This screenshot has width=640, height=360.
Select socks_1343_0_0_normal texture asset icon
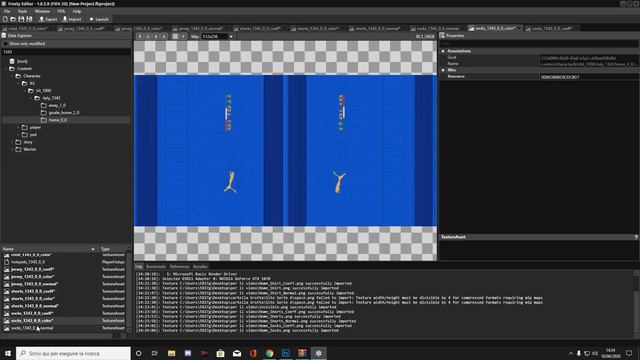tap(7, 328)
